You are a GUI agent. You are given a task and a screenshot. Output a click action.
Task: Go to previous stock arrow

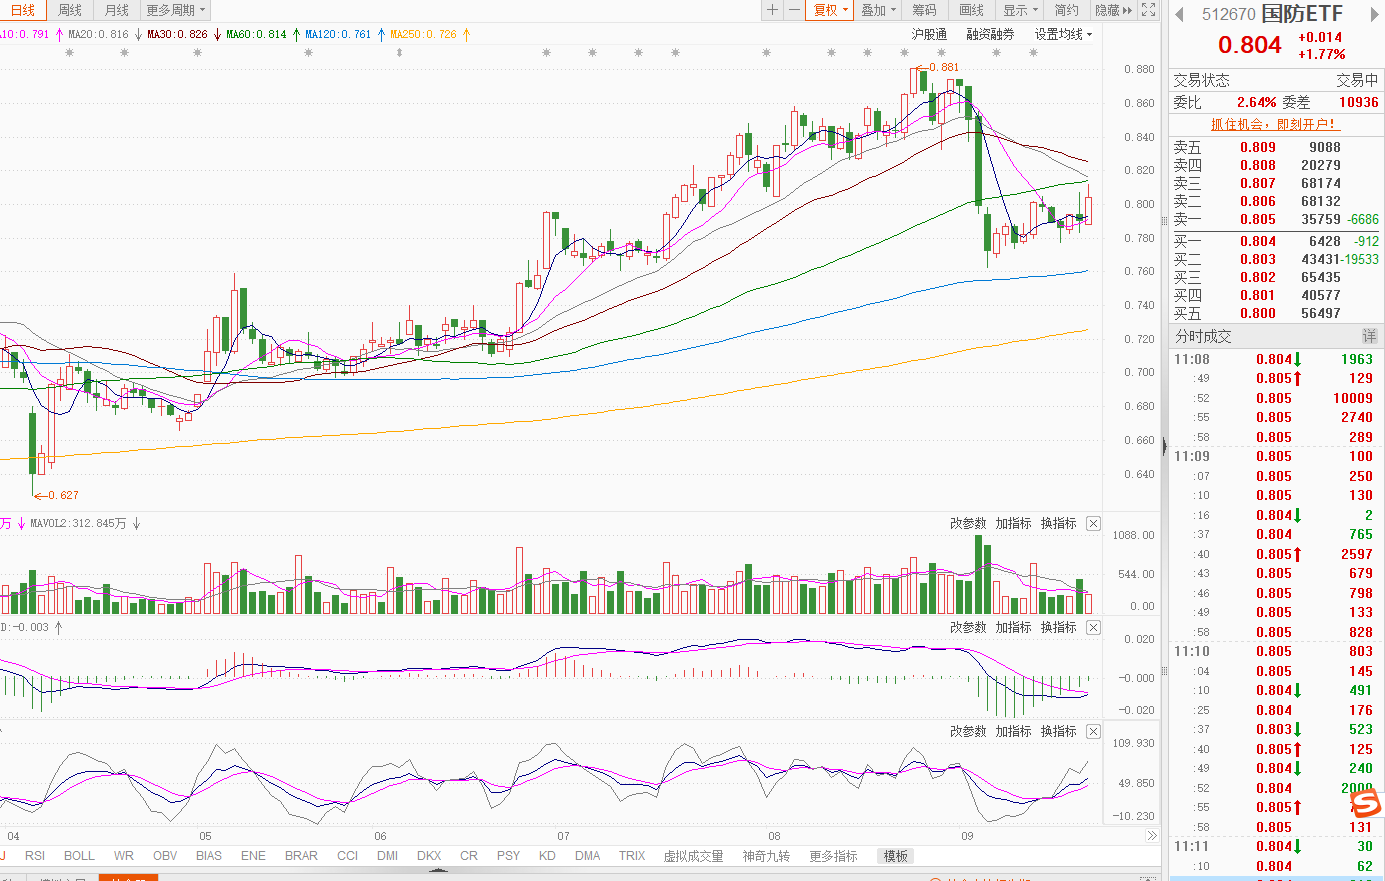pos(1179,14)
